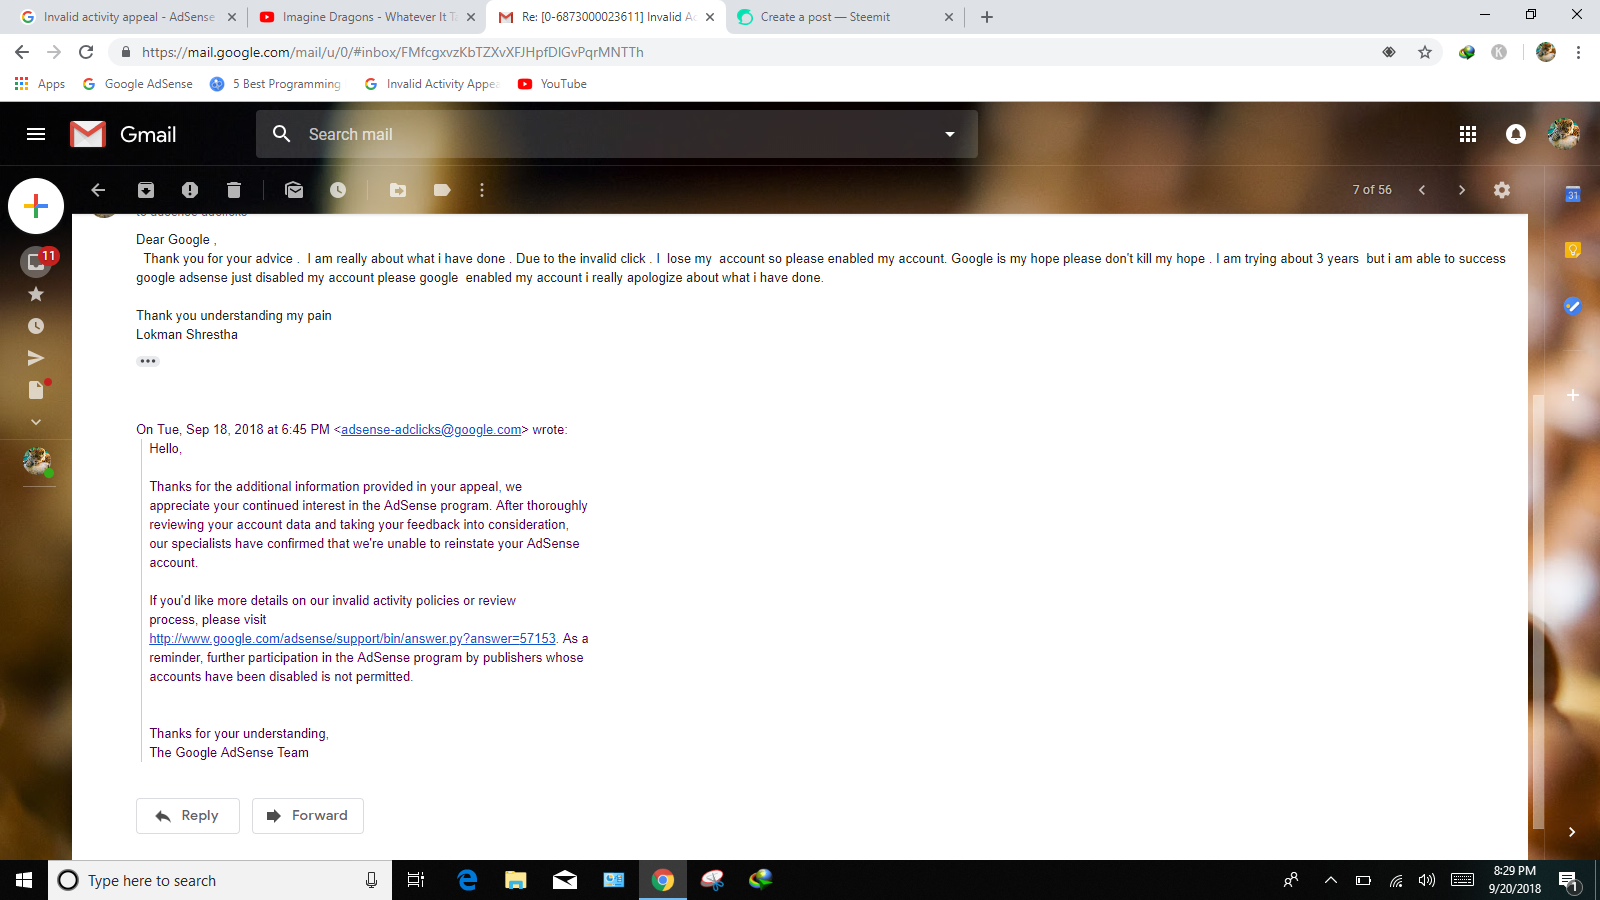The width and height of the screenshot is (1600, 900).
Task: Open a new browser tab
Action: (987, 17)
